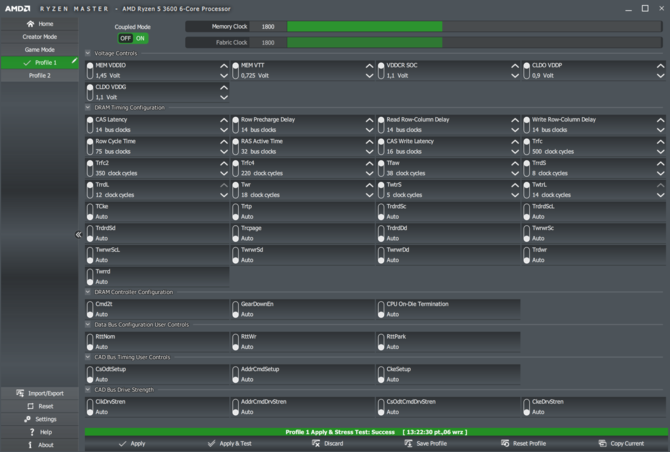Switch to Game Mode
670x452 pixels.
click(x=39, y=50)
